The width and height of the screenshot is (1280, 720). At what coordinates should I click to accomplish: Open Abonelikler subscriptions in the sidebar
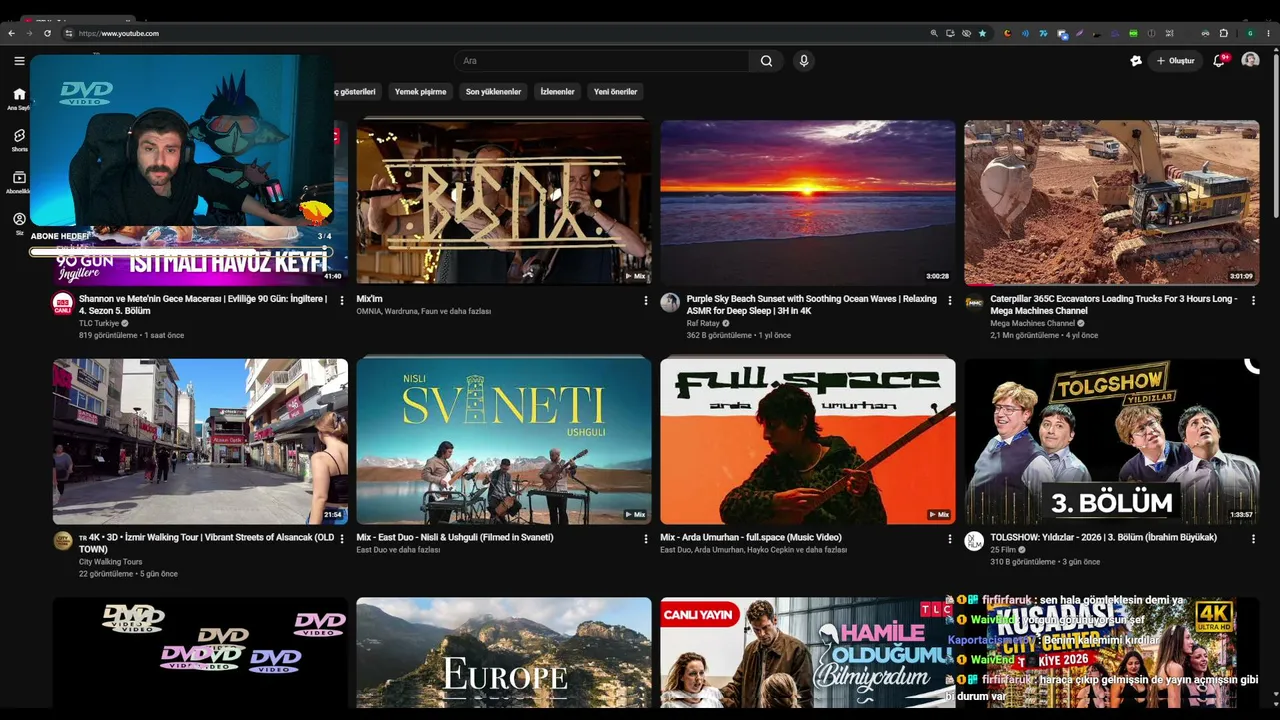[x=19, y=181]
